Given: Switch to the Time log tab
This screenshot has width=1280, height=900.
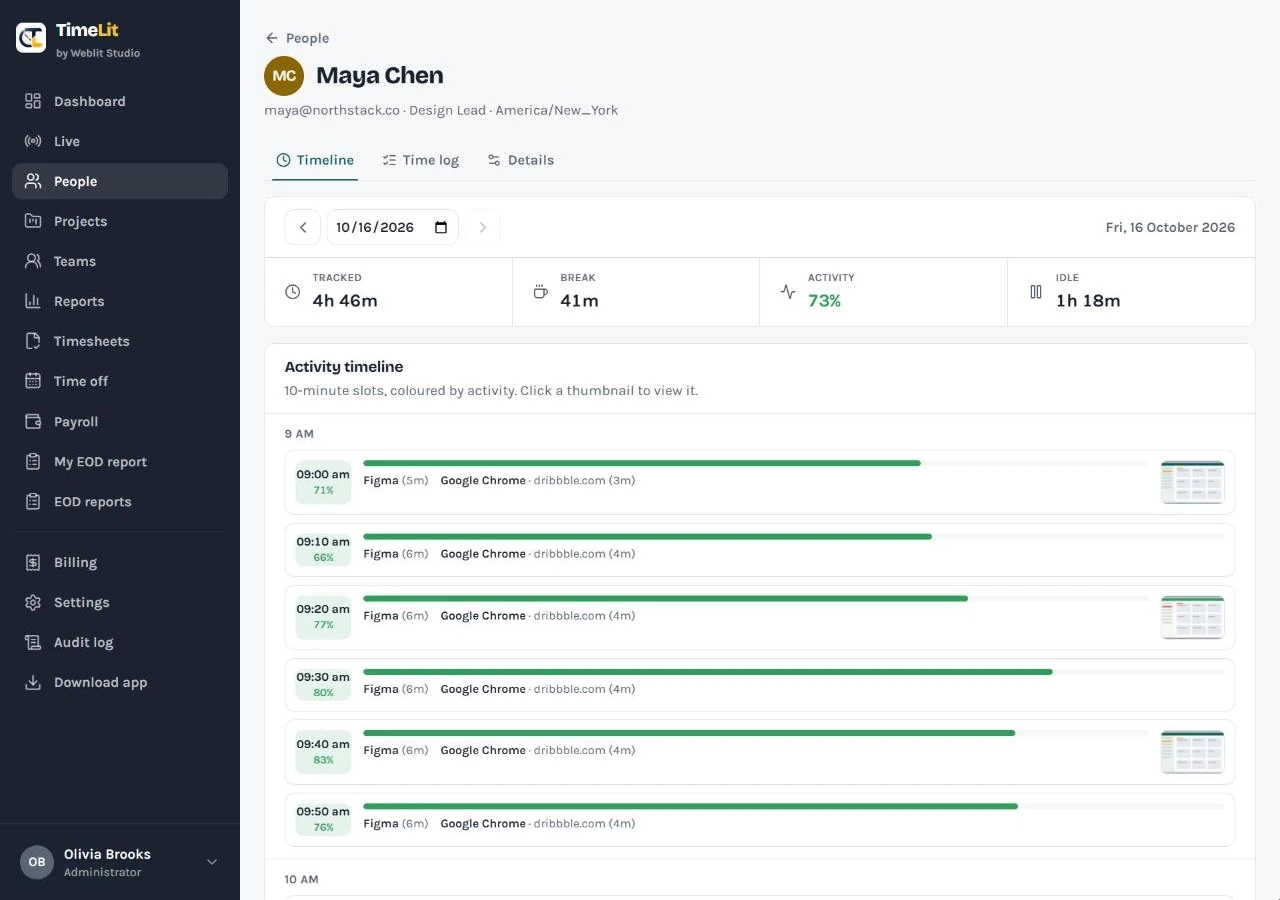Looking at the screenshot, I should (x=421, y=160).
